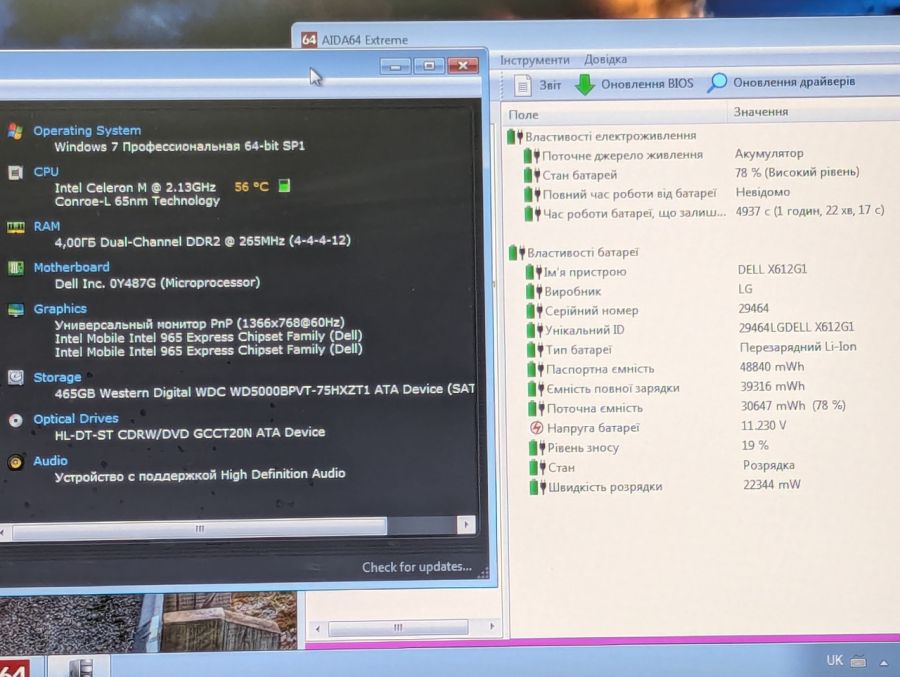Viewport: 900px width, 677px height.
Task: Click battery icon beside Повний час роботи від батареї
Action: 533,195
